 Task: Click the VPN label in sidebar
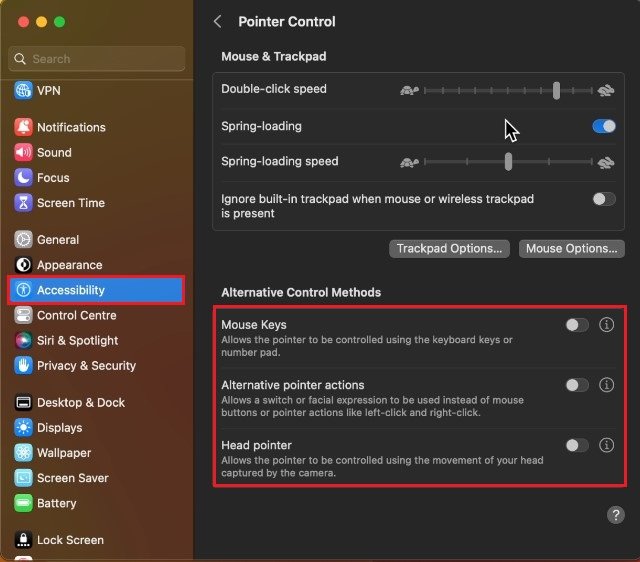[49, 90]
